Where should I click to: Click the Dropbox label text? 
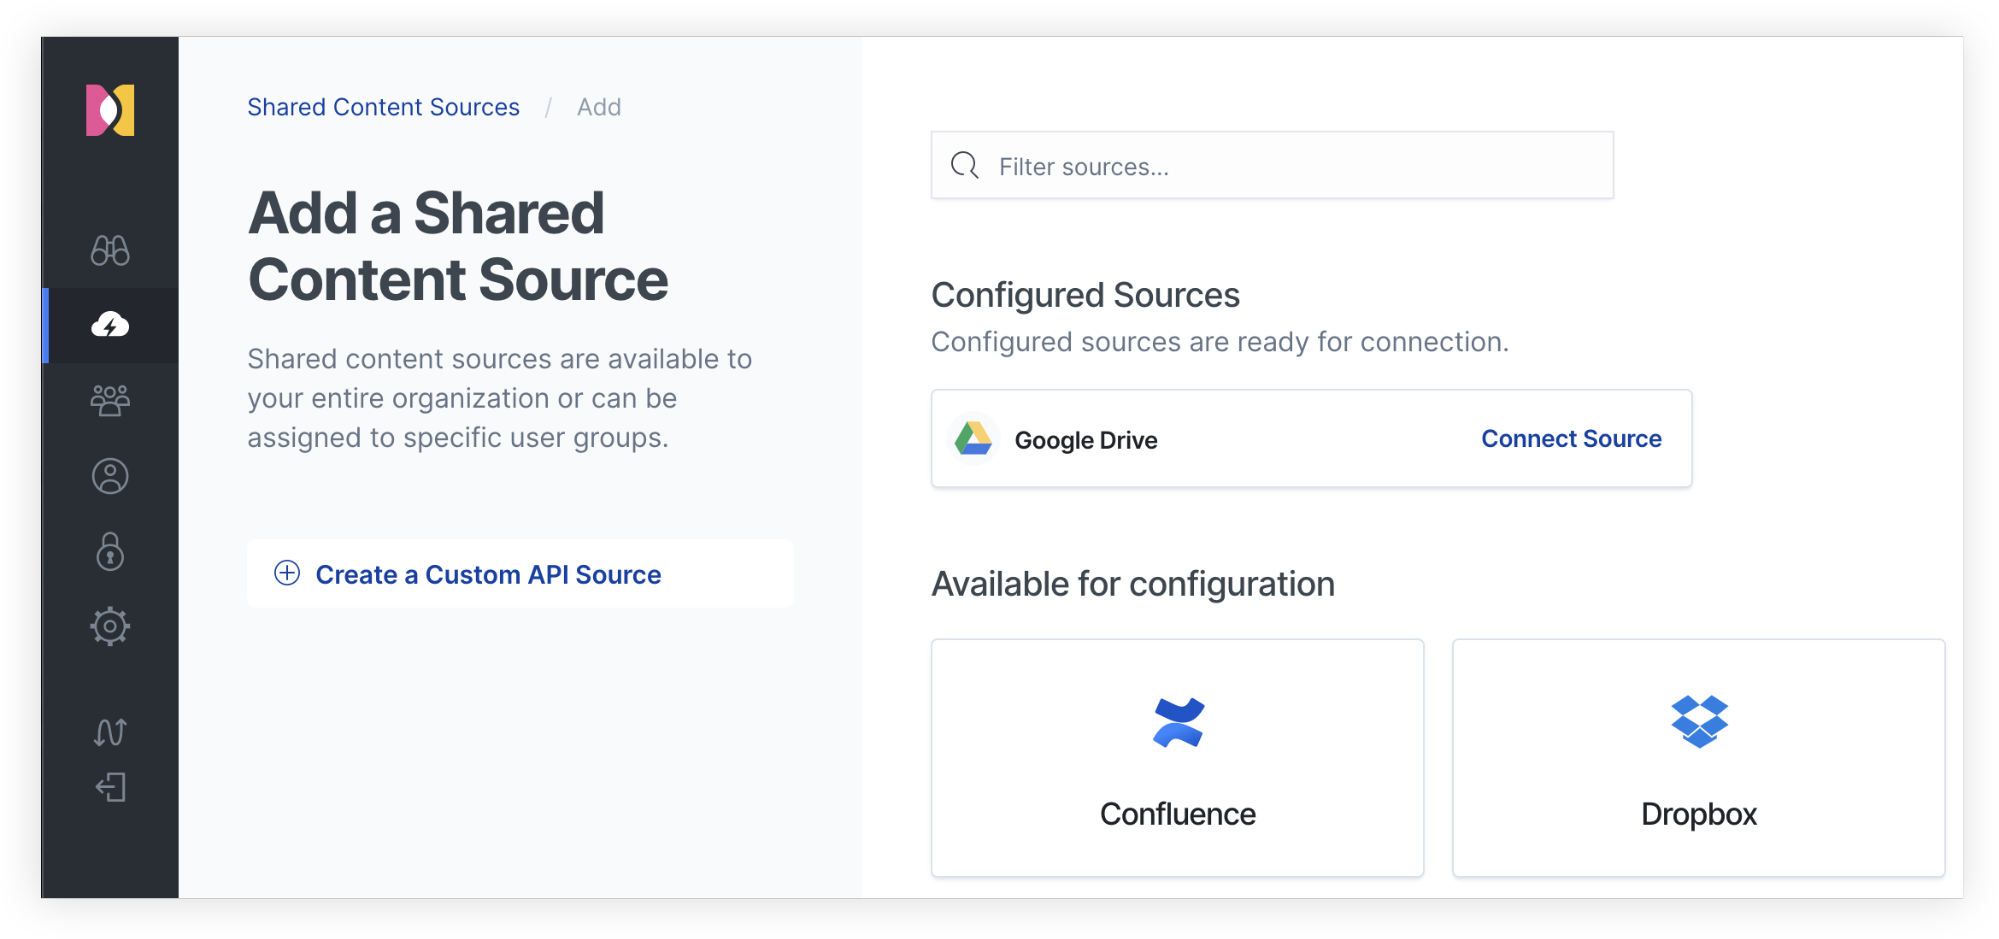coord(1699,814)
